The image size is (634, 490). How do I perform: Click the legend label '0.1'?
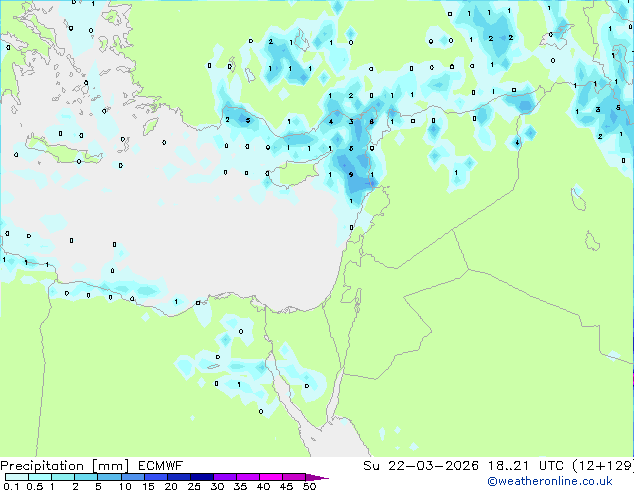(11, 486)
